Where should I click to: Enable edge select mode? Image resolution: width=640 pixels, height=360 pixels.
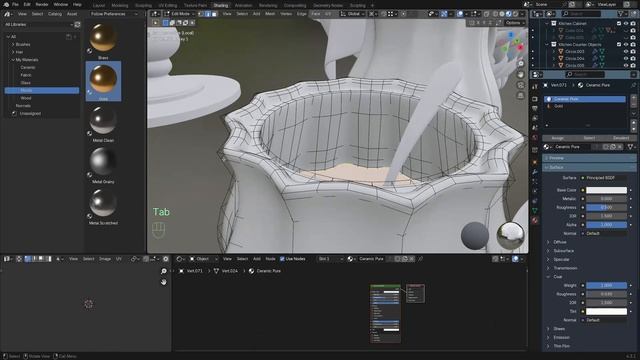[x=207, y=14]
